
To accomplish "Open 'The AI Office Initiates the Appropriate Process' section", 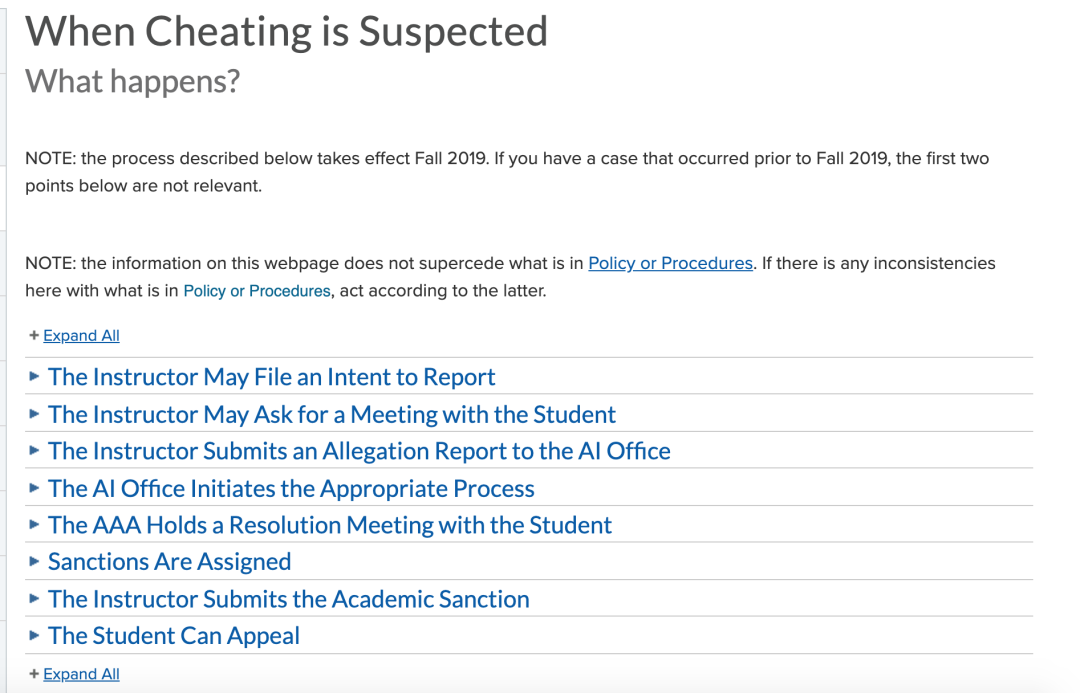I will coord(291,488).
